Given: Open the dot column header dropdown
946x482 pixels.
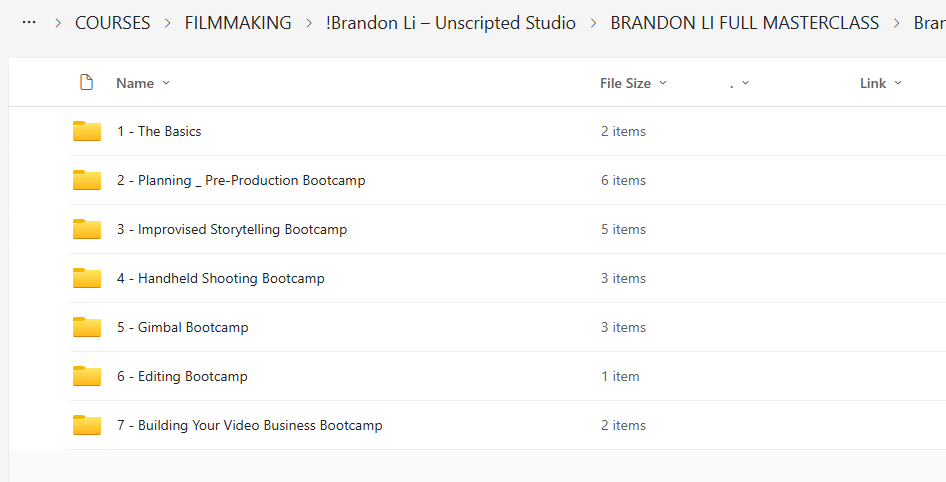Looking at the screenshot, I should point(740,83).
